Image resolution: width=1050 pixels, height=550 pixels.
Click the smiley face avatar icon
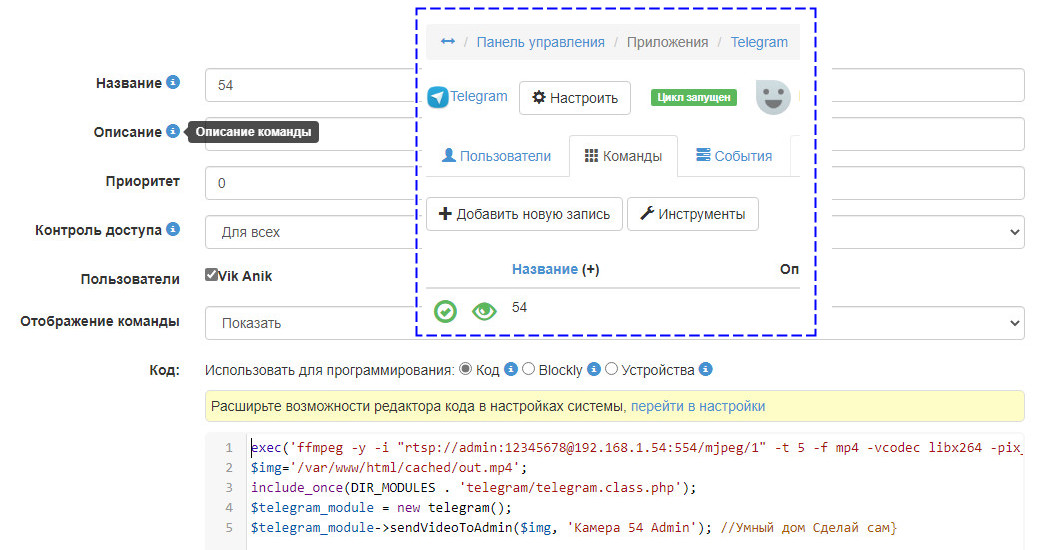(x=773, y=97)
